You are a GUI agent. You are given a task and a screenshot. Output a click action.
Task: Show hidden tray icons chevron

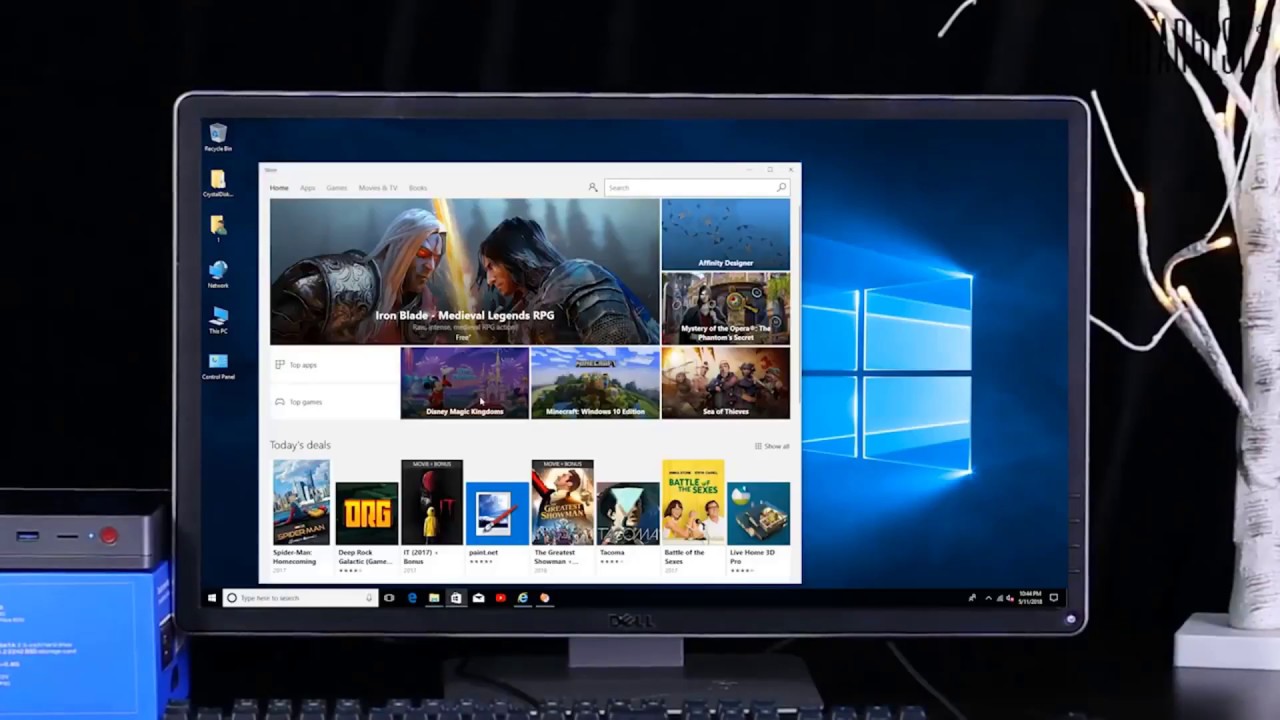tap(988, 598)
